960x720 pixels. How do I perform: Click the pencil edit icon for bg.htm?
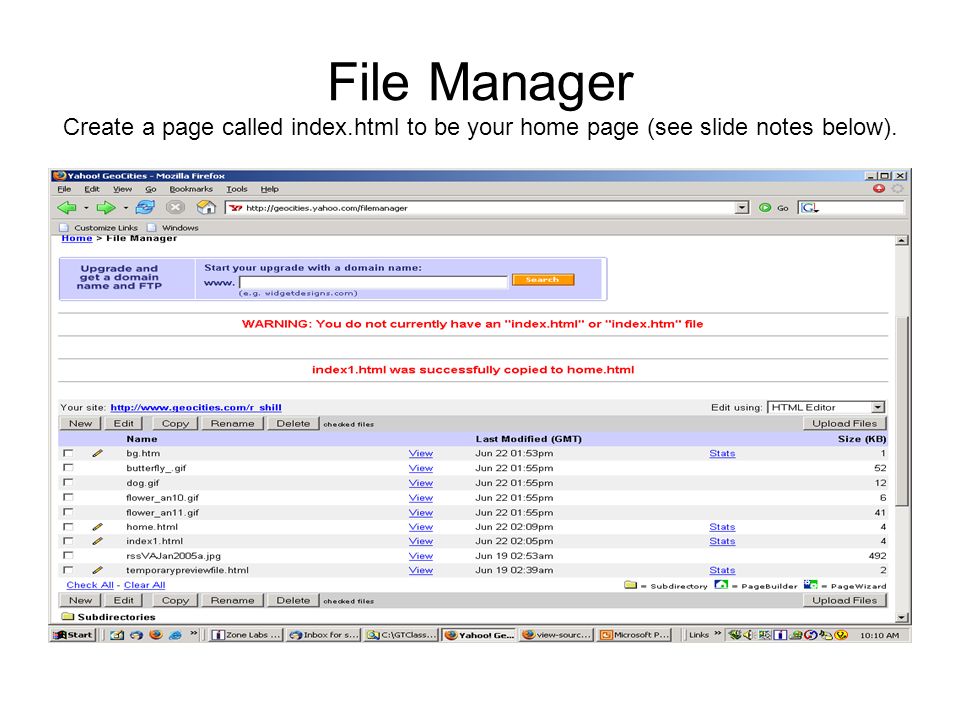(x=97, y=454)
